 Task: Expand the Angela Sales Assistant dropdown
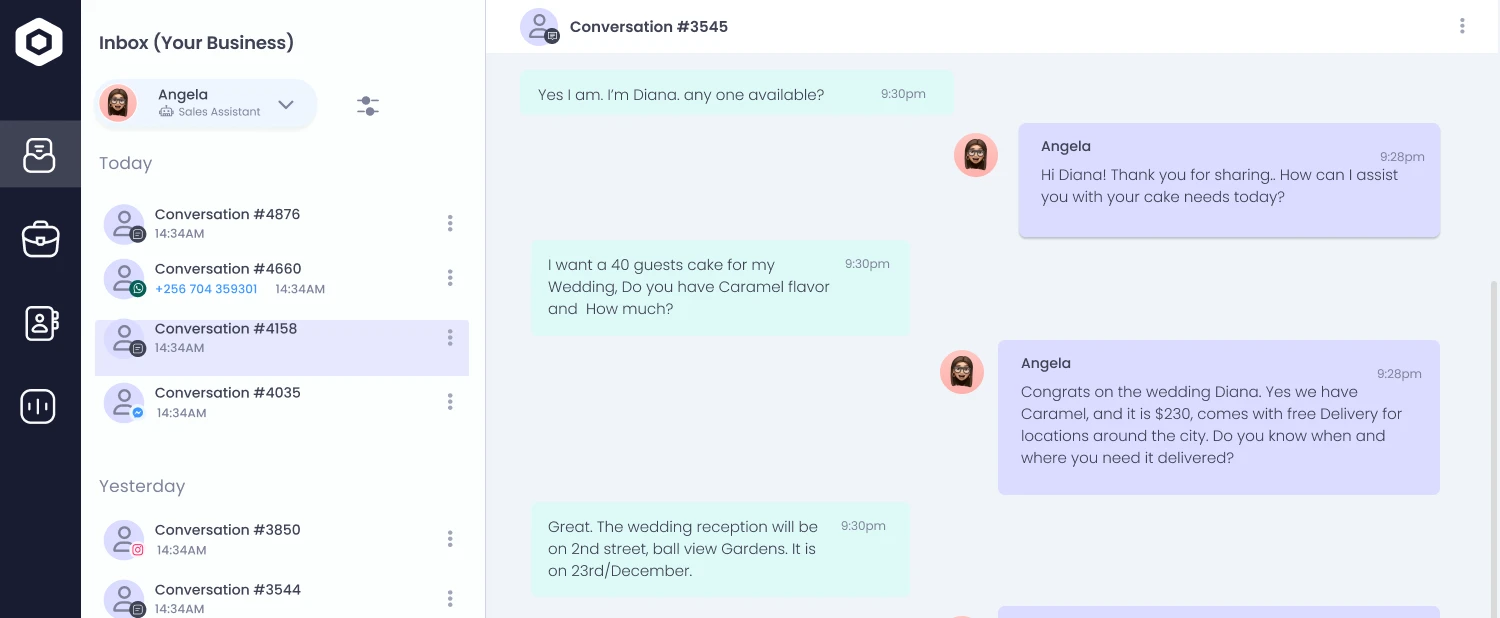[x=286, y=104]
